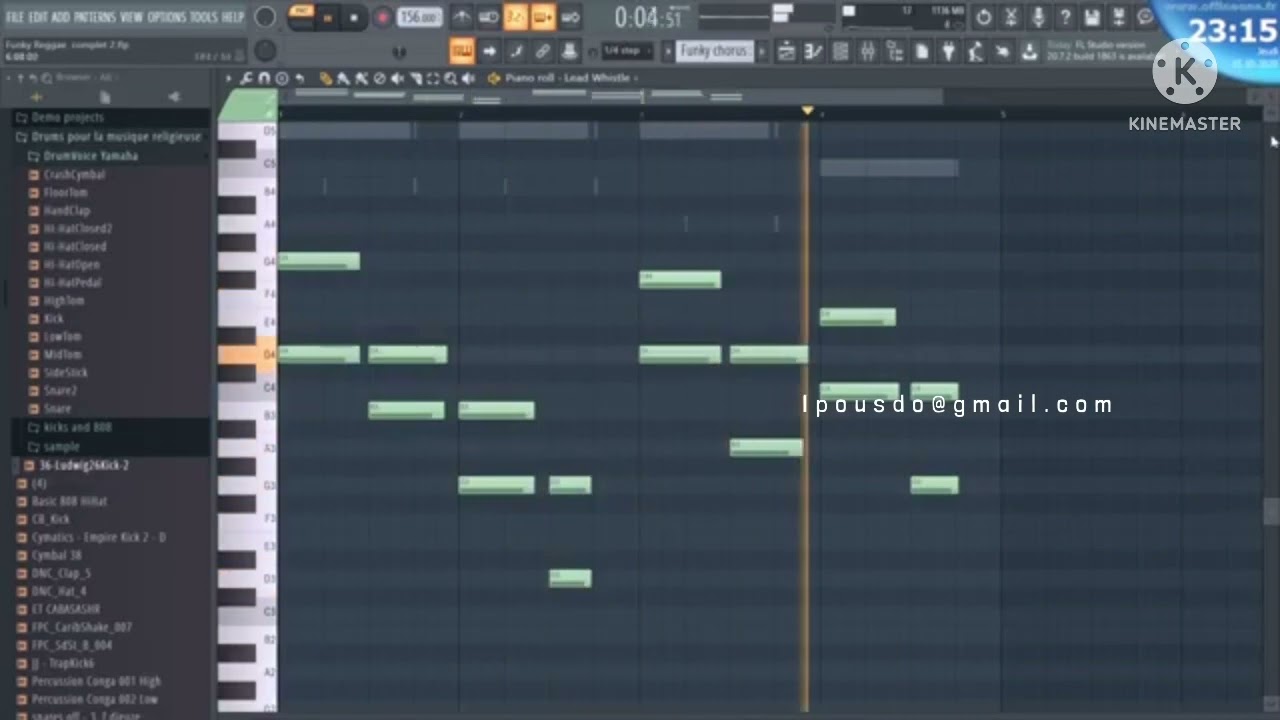Click the highlighted D4 piano key
This screenshot has width=1280, height=720.
pyautogui.click(x=247, y=355)
